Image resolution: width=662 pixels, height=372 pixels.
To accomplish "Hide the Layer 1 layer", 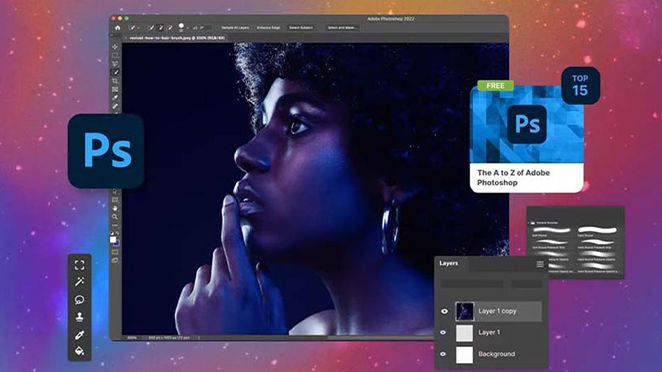I will (443, 332).
